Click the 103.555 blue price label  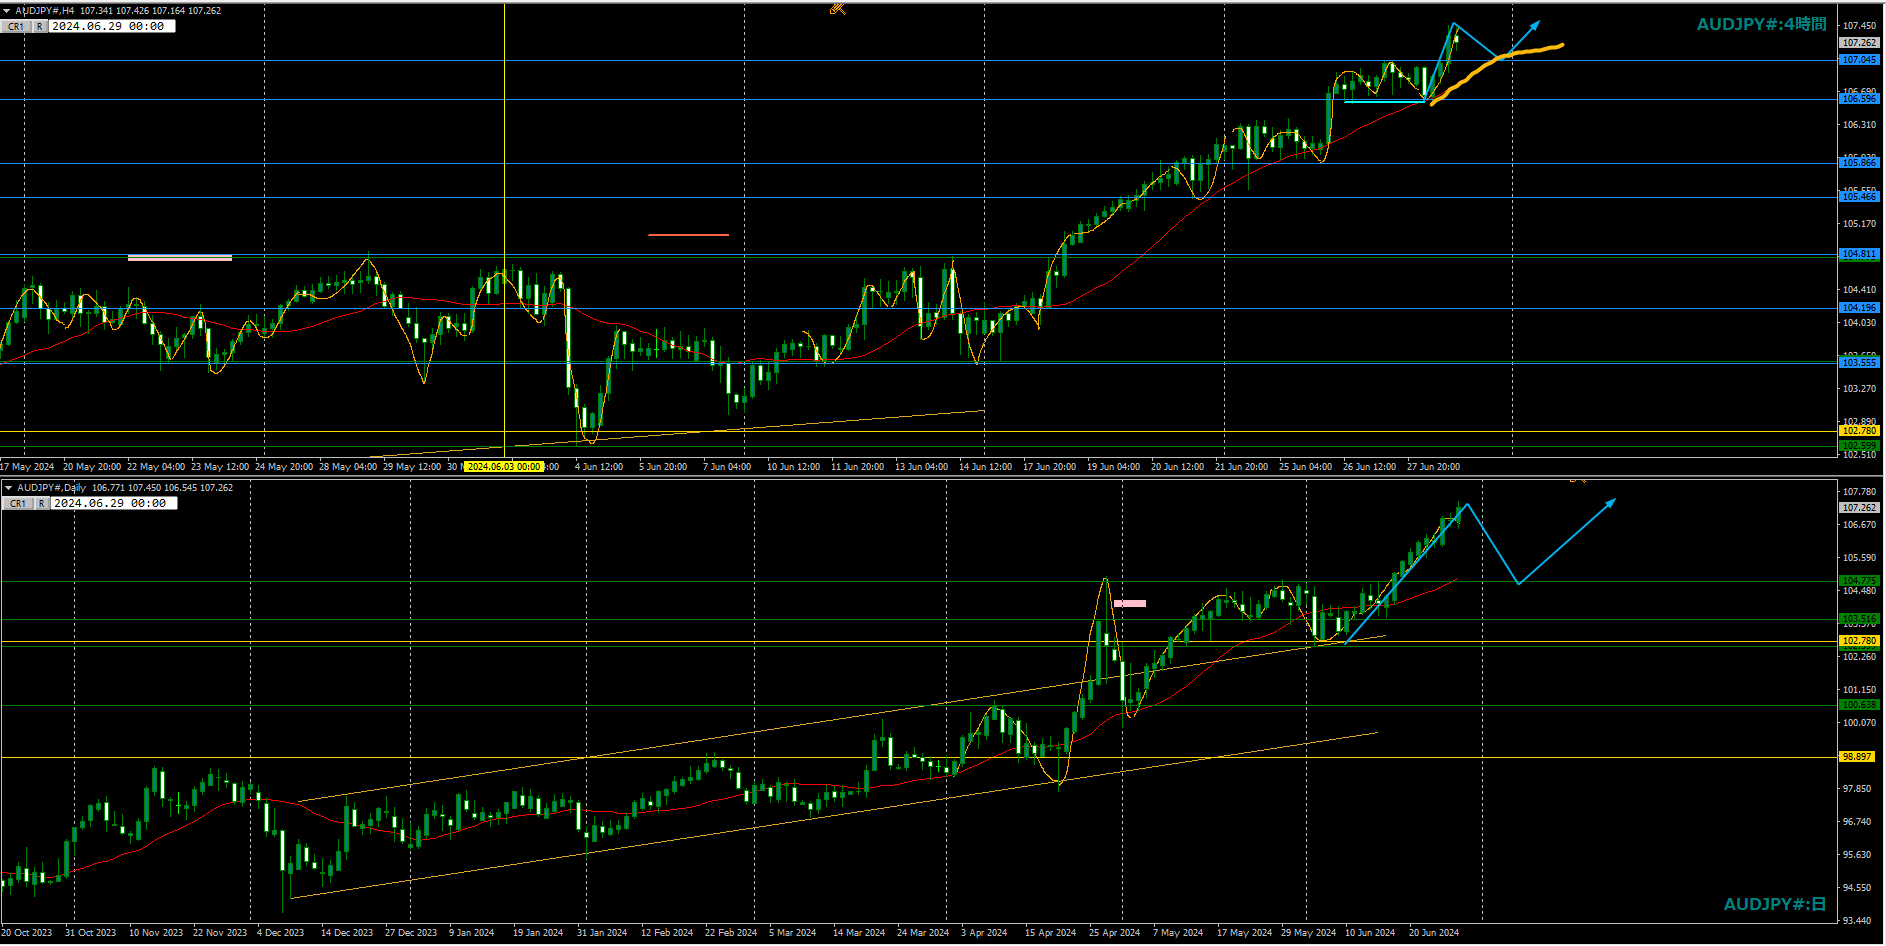[x=1860, y=363]
